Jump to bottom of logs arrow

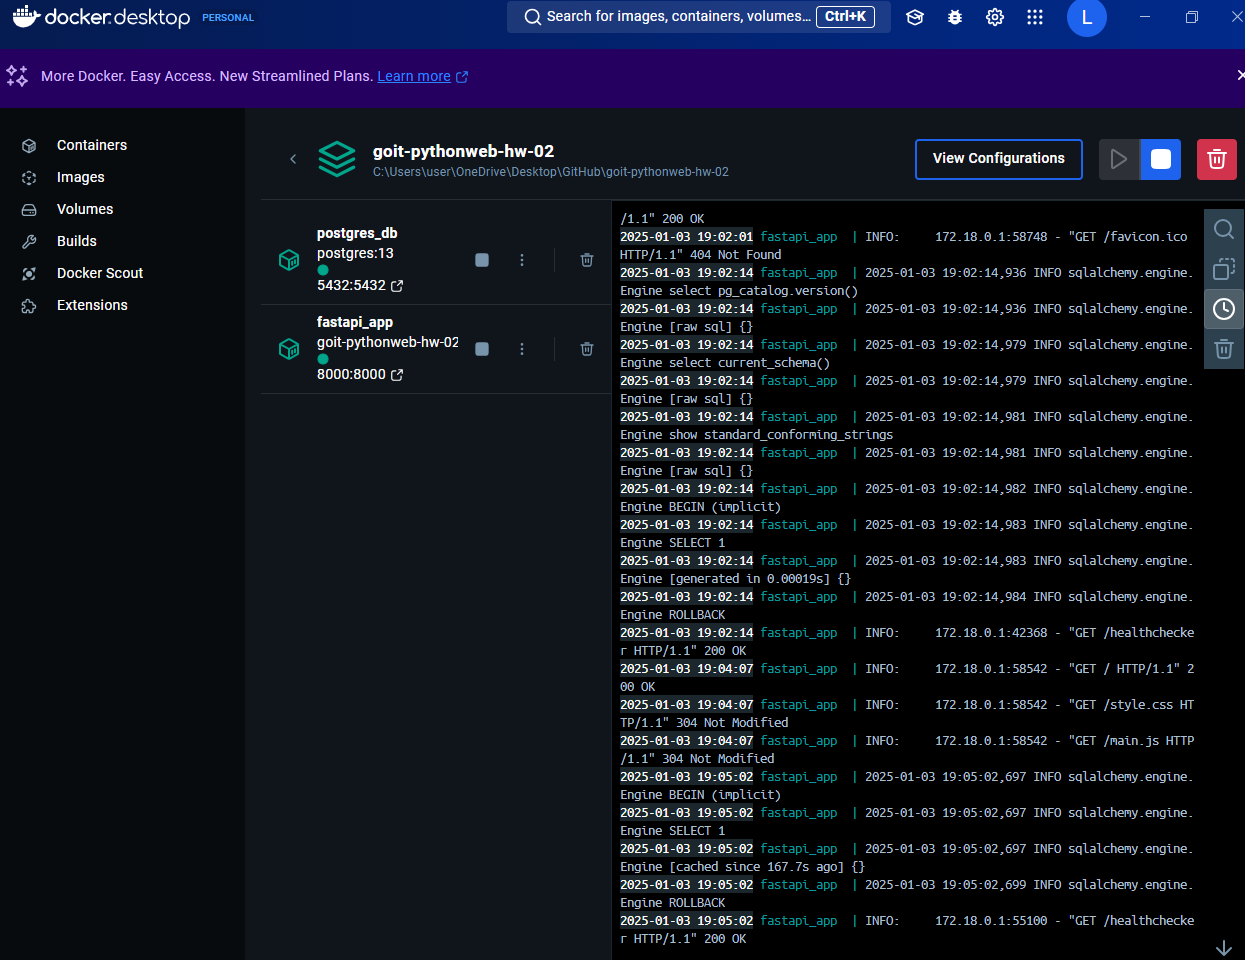(1224, 947)
